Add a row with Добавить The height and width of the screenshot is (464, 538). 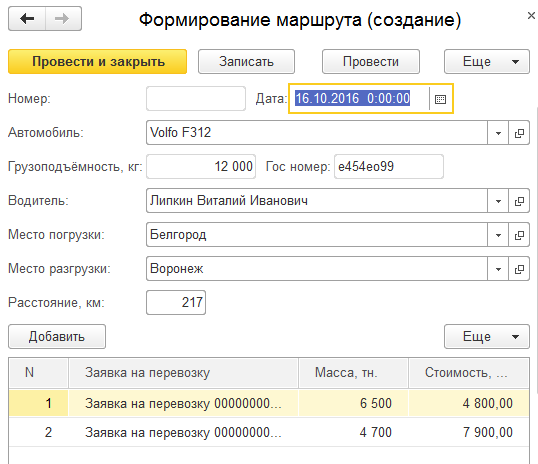(57, 336)
